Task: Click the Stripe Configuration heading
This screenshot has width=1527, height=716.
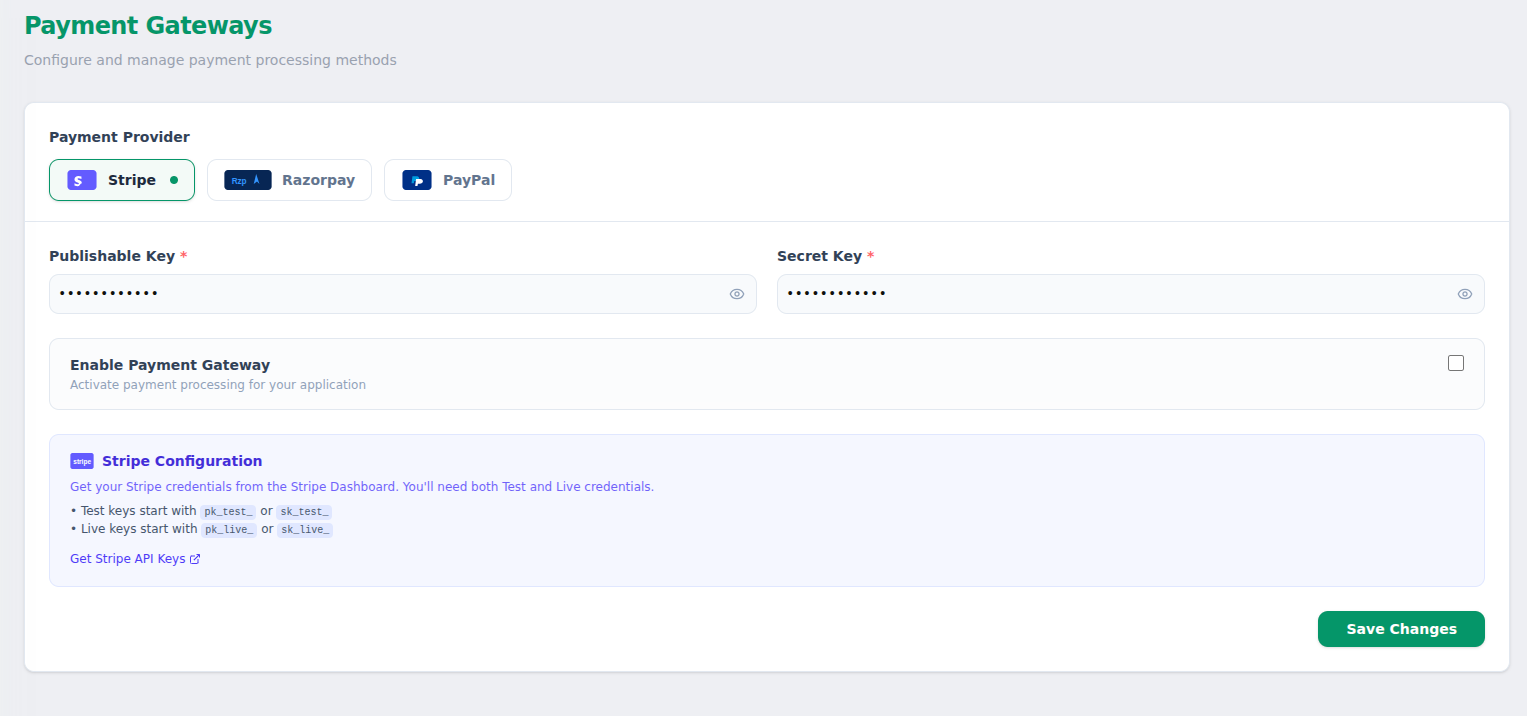Action: tap(182, 461)
